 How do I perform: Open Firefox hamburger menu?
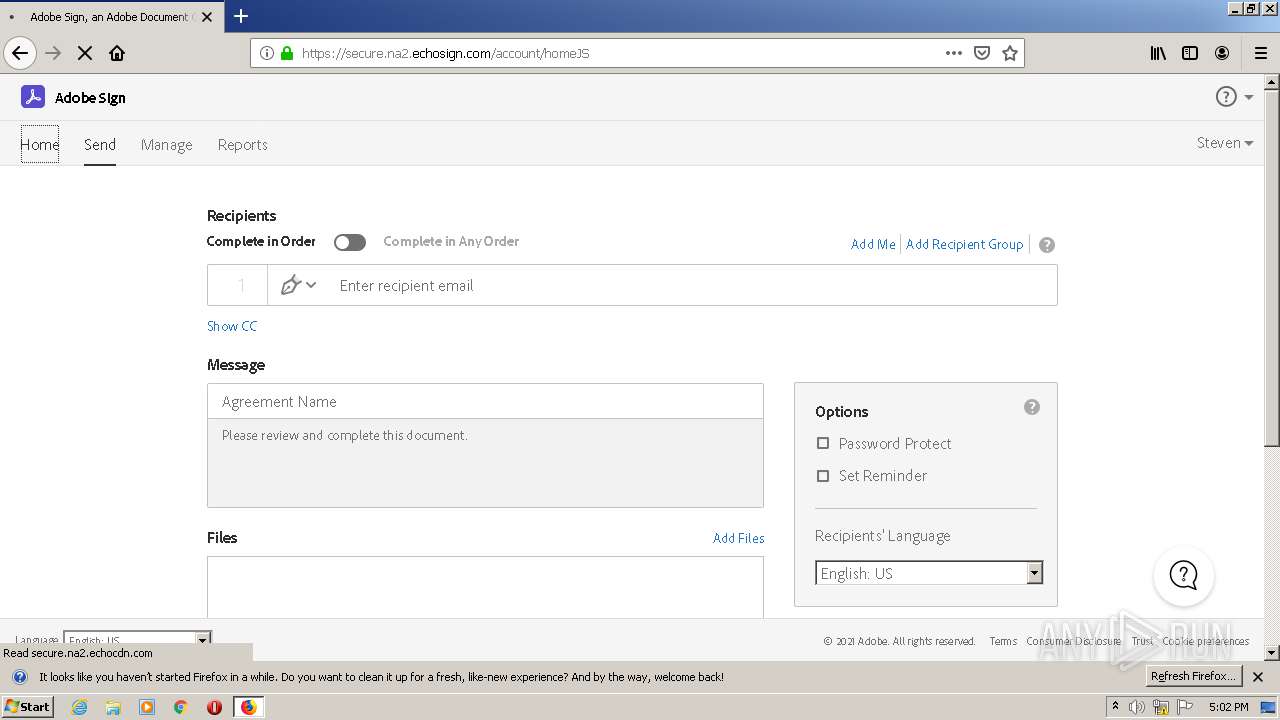click(x=1260, y=53)
